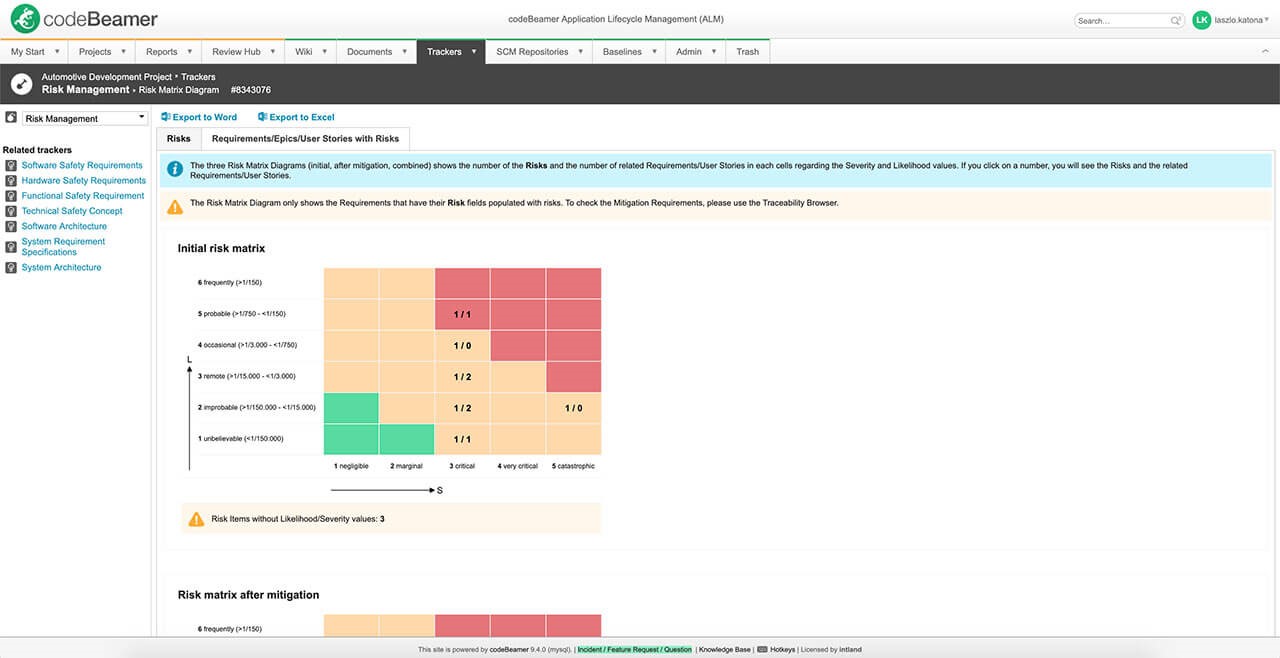The height and width of the screenshot is (658, 1280).
Task: Click the '5 catastrophic' severity label
Action: [x=574, y=466]
